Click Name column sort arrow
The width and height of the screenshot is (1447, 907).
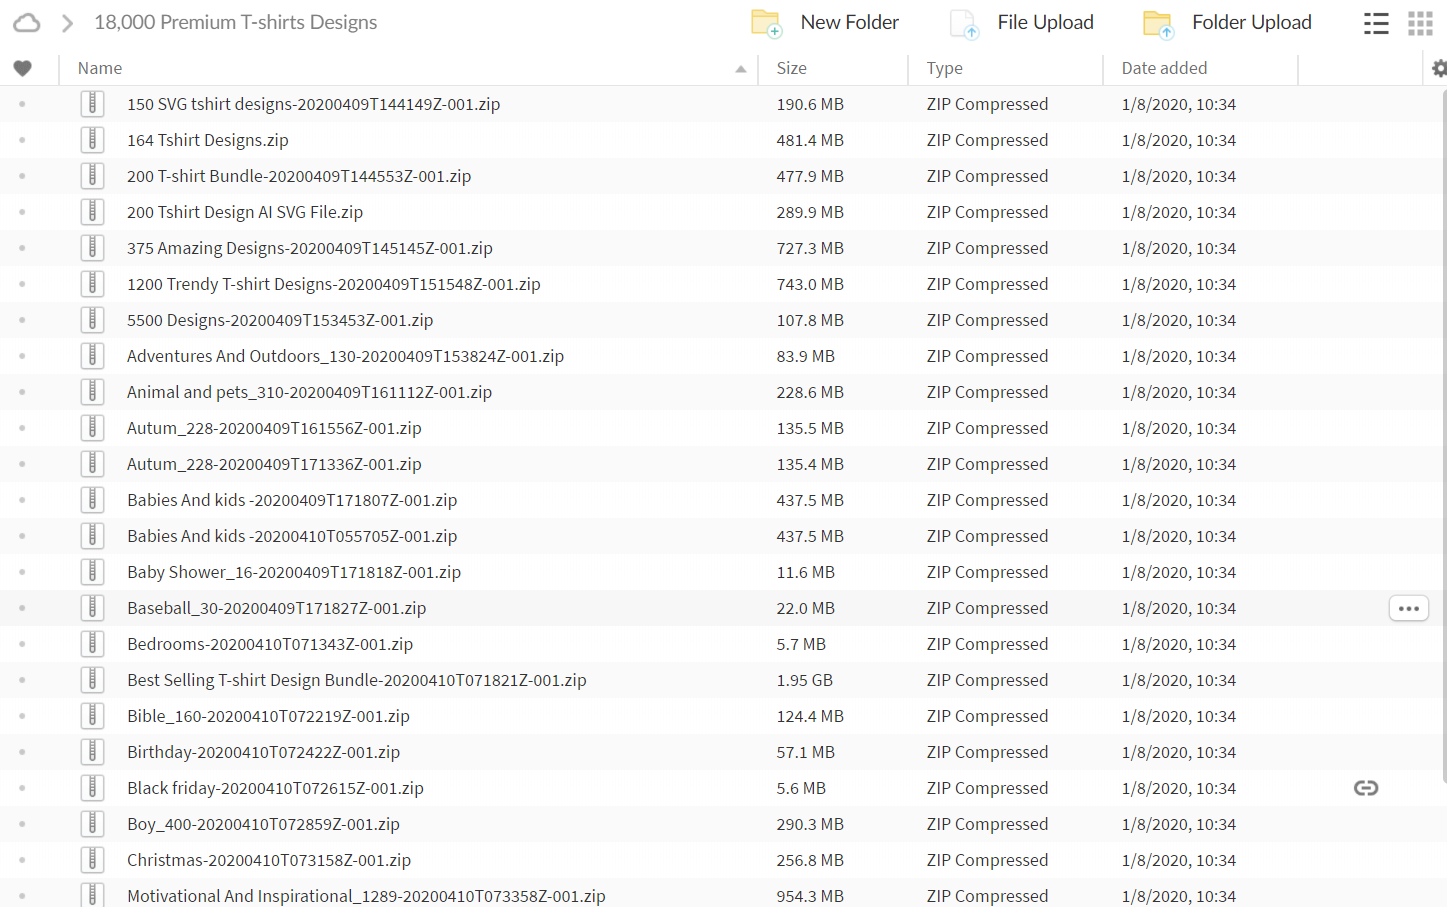click(740, 69)
